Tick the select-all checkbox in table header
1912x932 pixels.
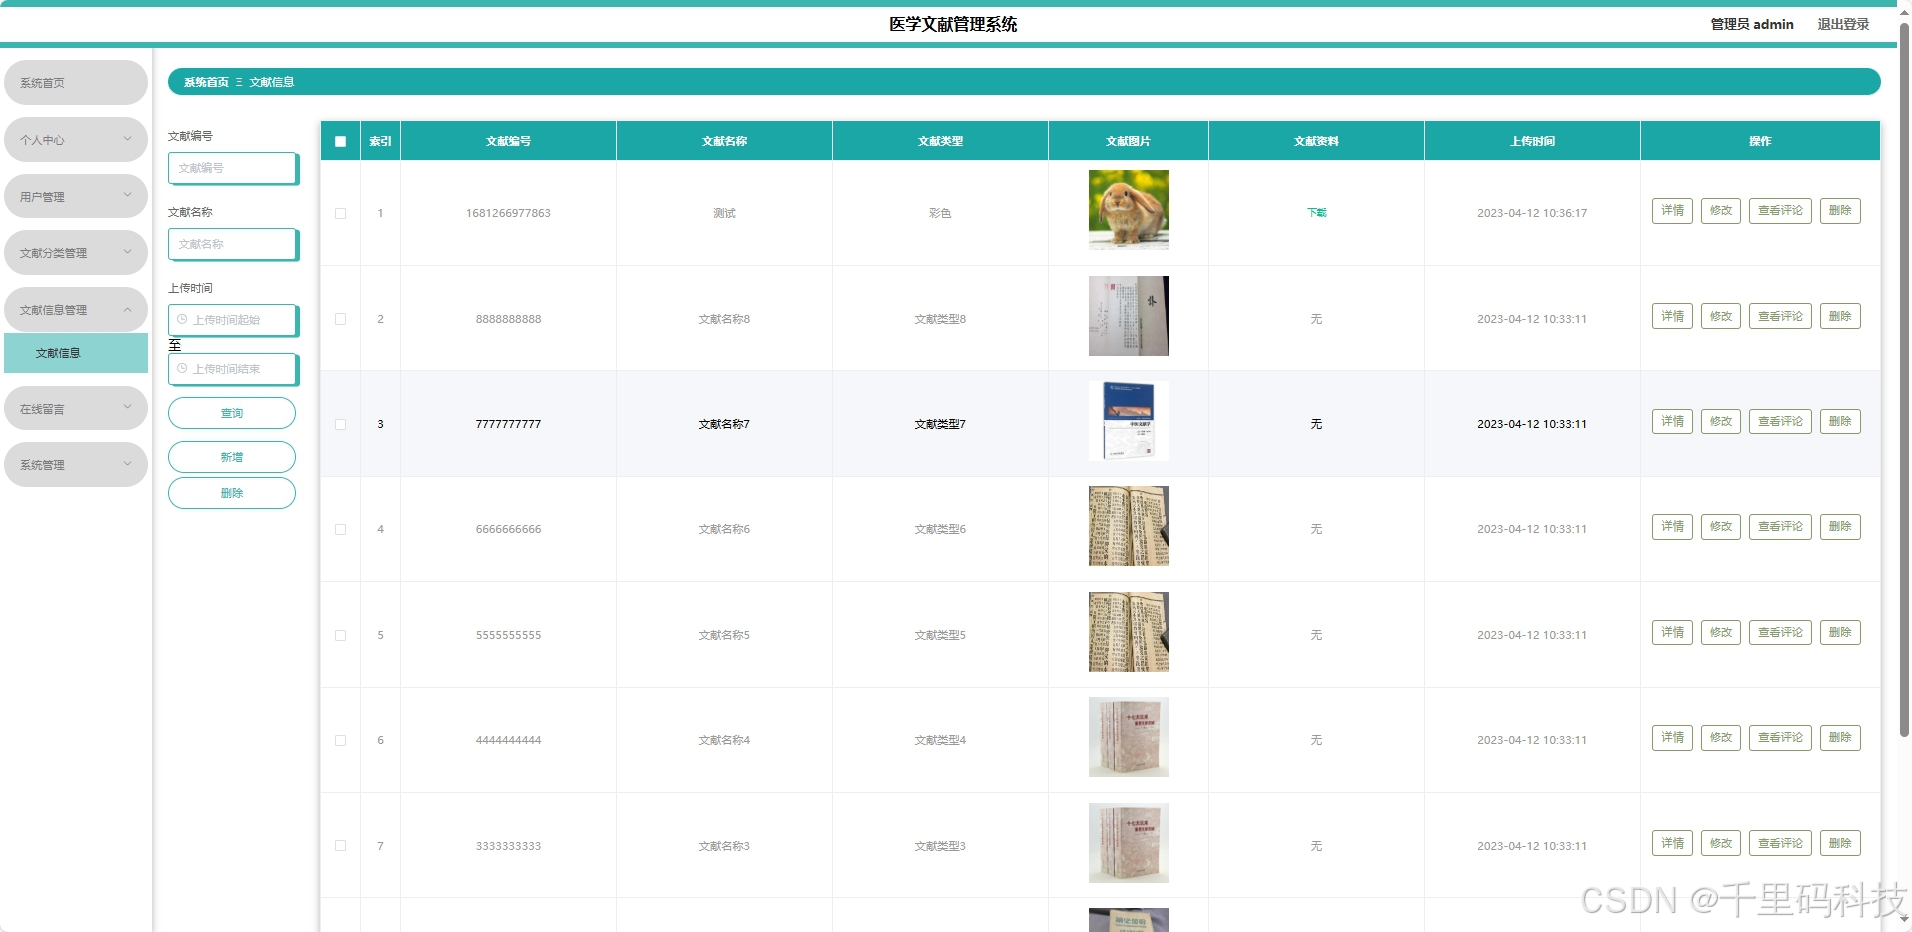click(x=340, y=141)
